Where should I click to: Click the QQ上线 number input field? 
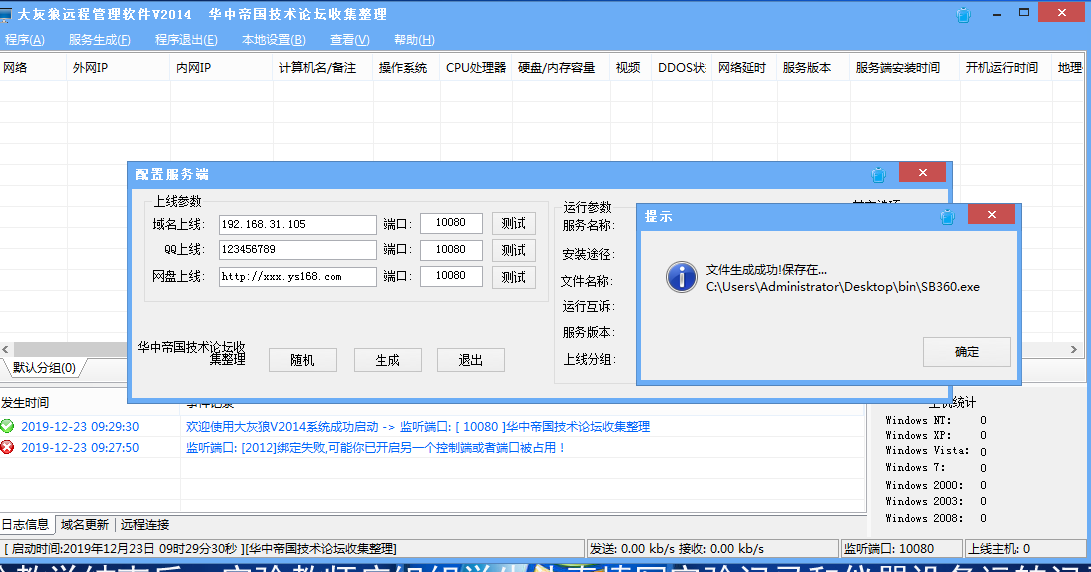[297, 249]
